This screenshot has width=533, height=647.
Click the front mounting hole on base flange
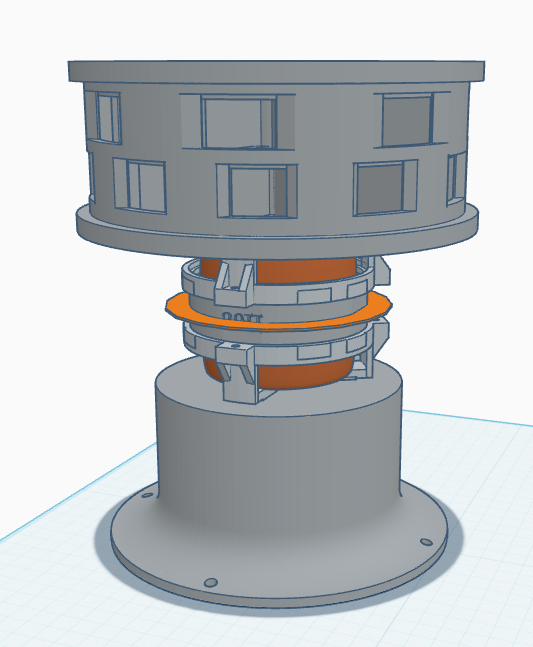pos(211,583)
